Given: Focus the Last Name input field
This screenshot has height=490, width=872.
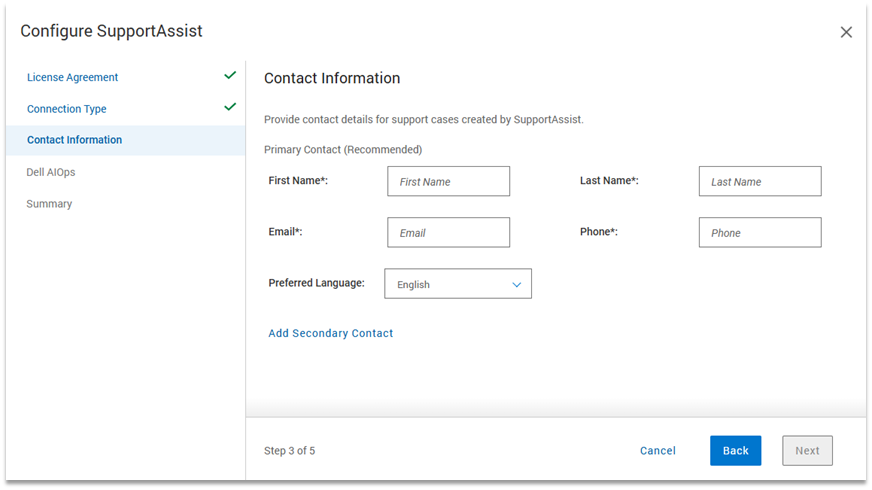Looking at the screenshot, I should [x=760, y=181].
